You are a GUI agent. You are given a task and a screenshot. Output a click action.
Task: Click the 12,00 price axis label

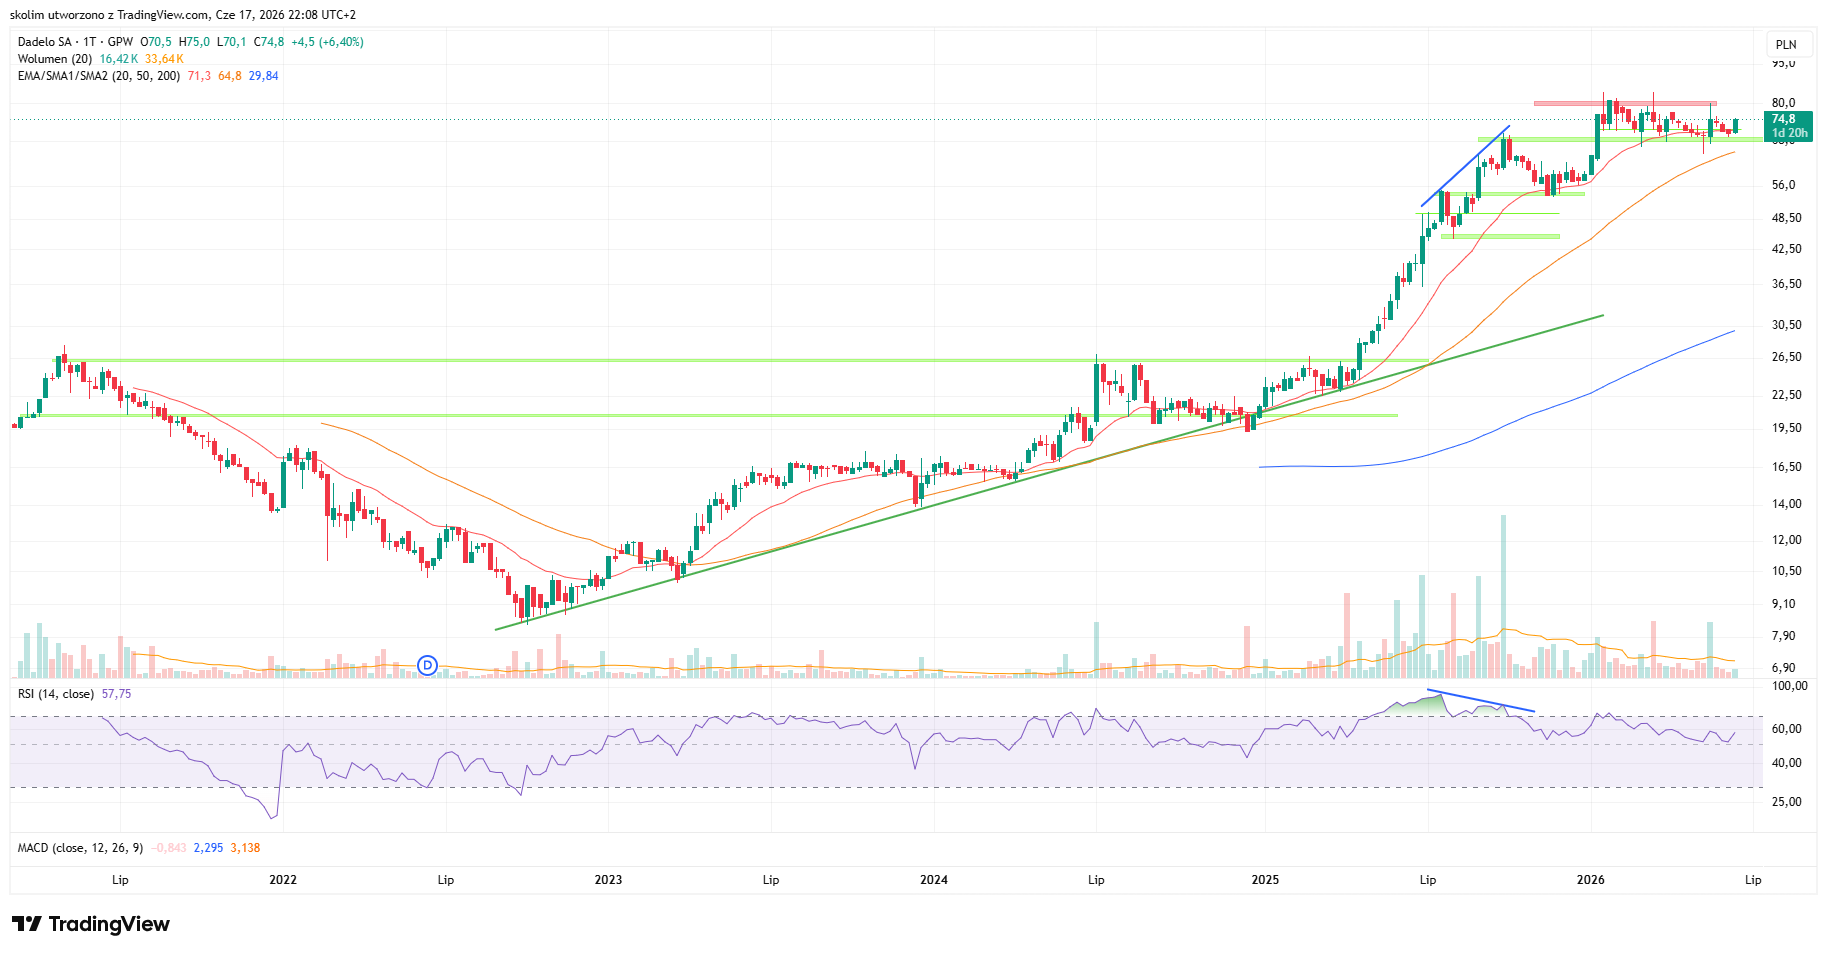[1787, 540]
